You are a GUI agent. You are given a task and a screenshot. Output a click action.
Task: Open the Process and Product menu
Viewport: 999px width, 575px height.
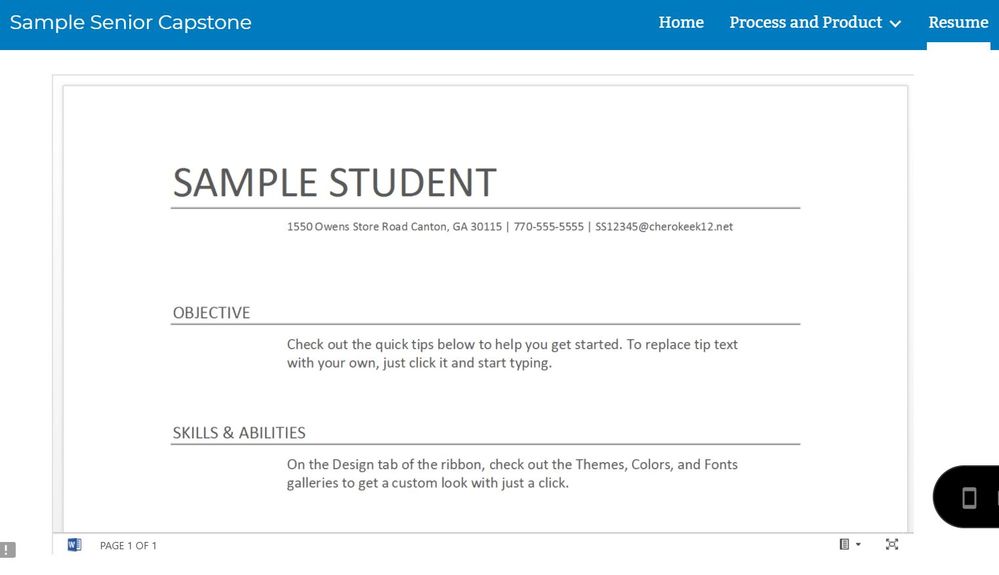pyautogui.click(x=805, y=22)
